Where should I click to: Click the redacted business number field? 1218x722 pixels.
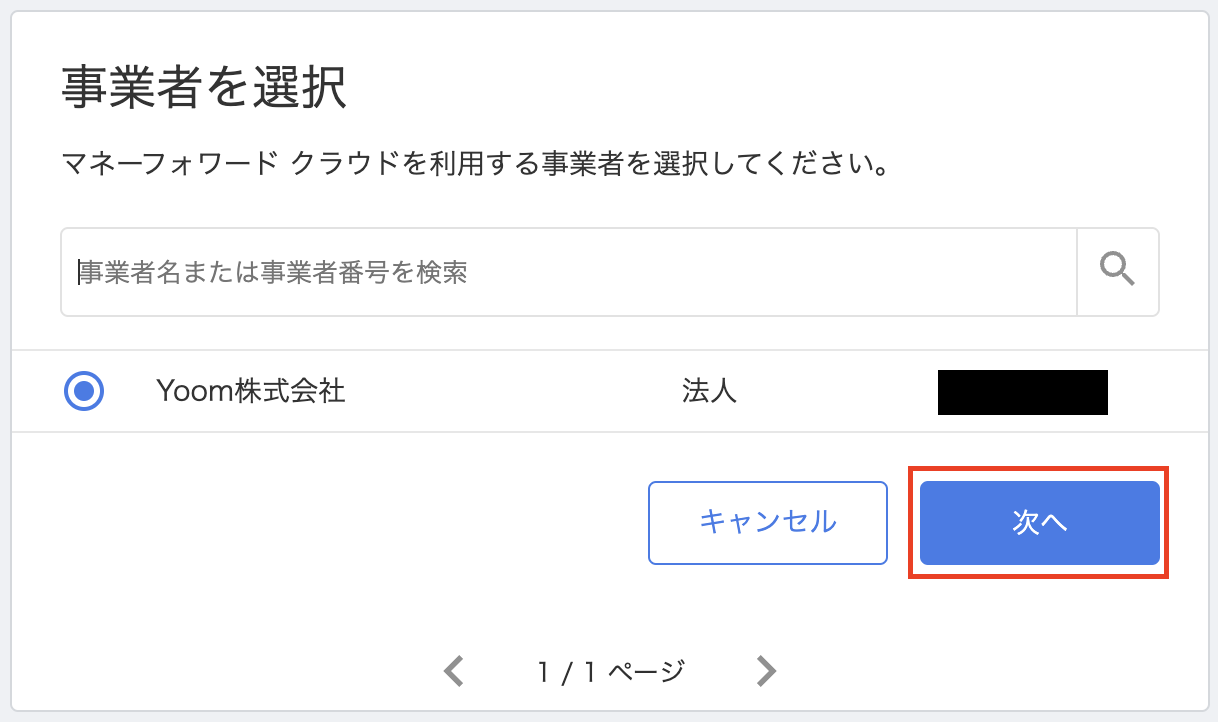[x=1022, y=392]
